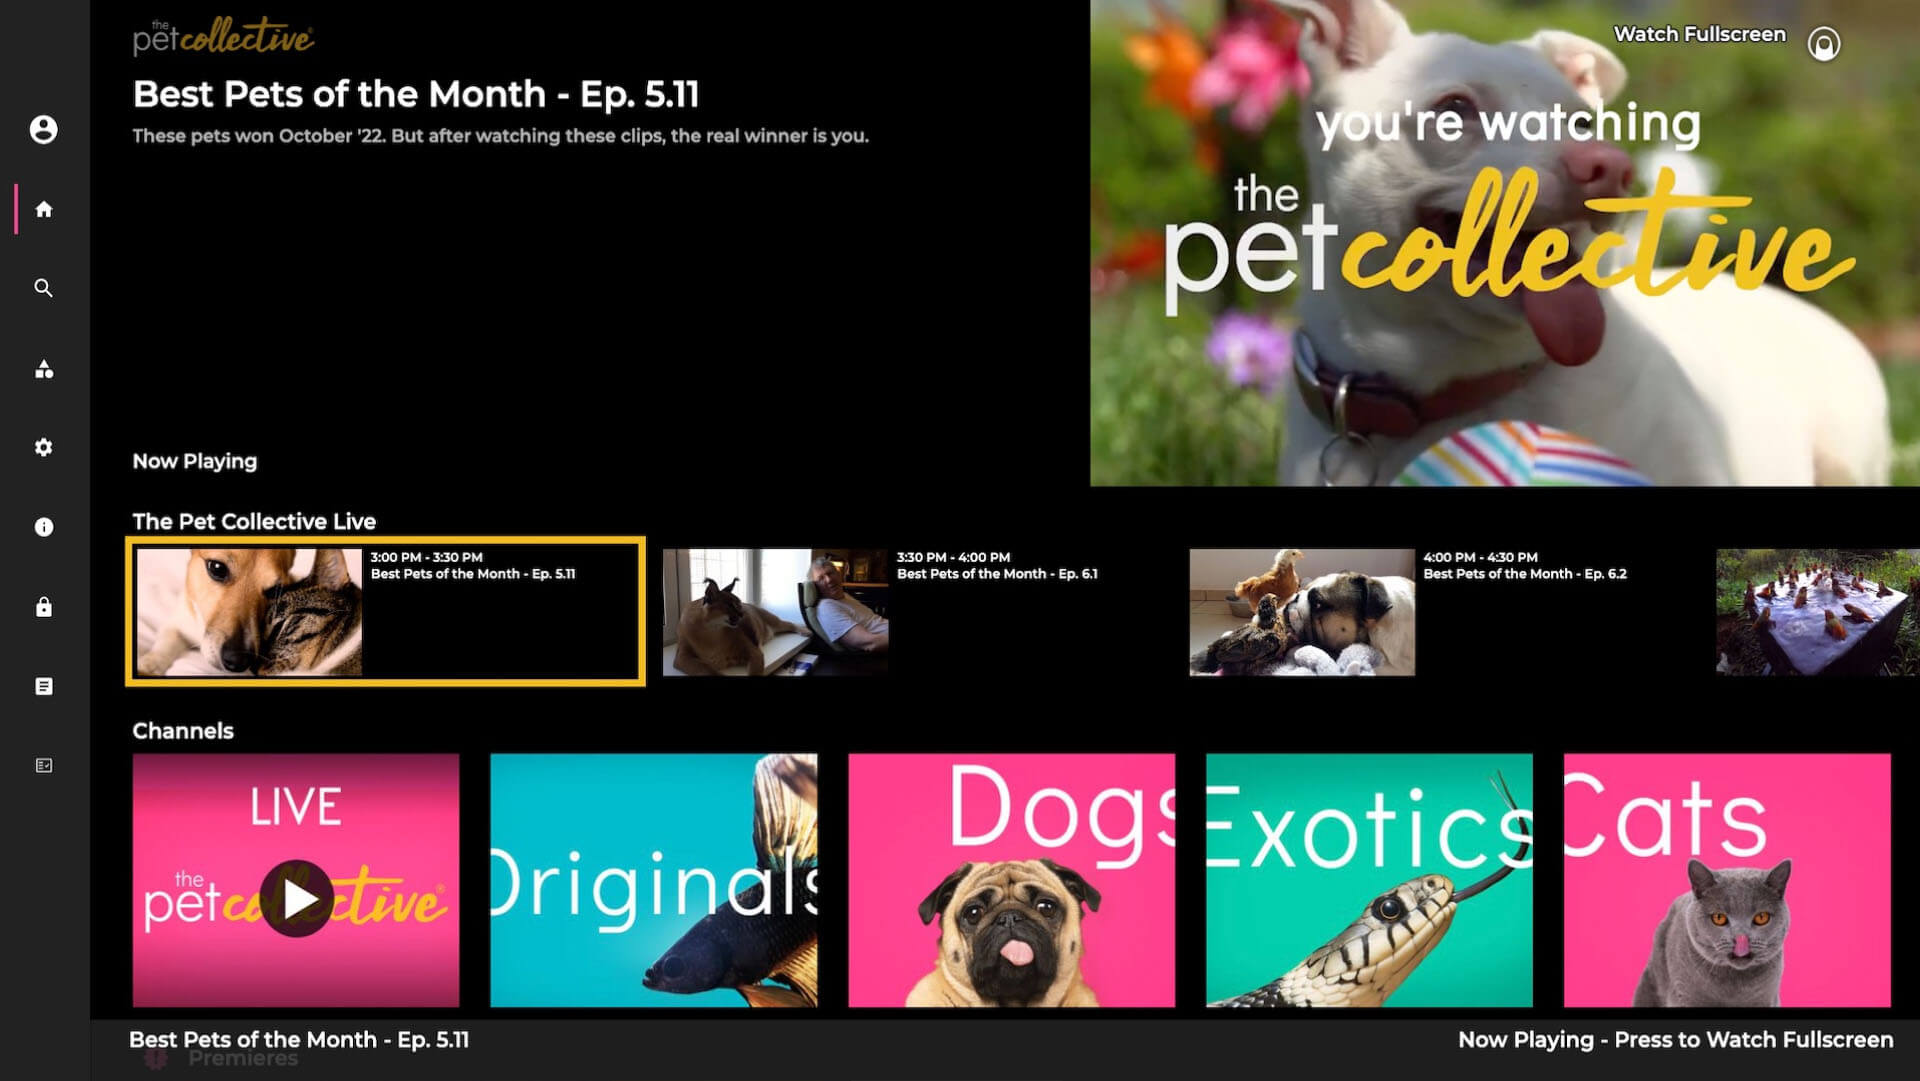Open the feedback form icon at sidebar bottom
Viewport: 1920px width, 1081px height.
44,765
